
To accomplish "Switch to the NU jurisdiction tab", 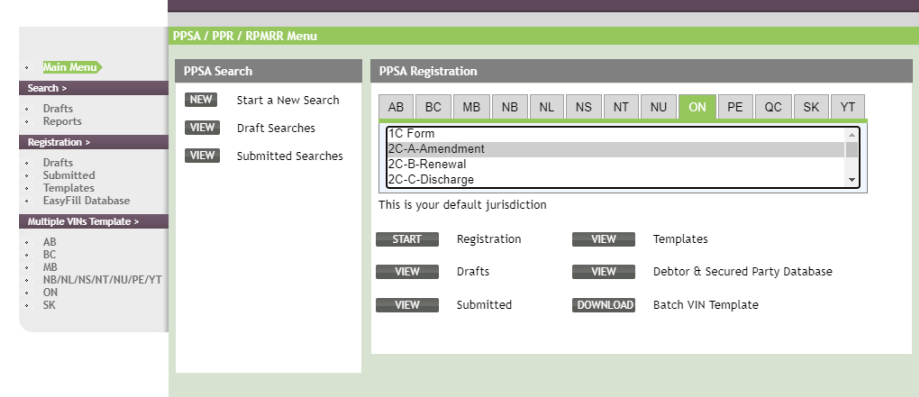I will (x=659, y=107).
